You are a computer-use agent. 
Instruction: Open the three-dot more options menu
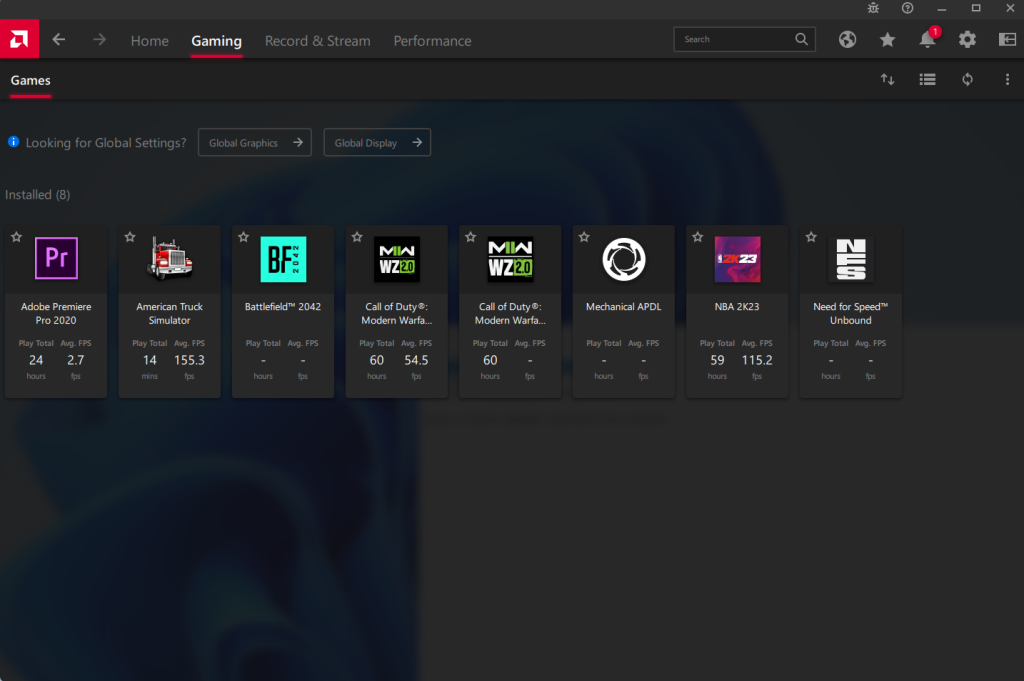point(1007,80)
